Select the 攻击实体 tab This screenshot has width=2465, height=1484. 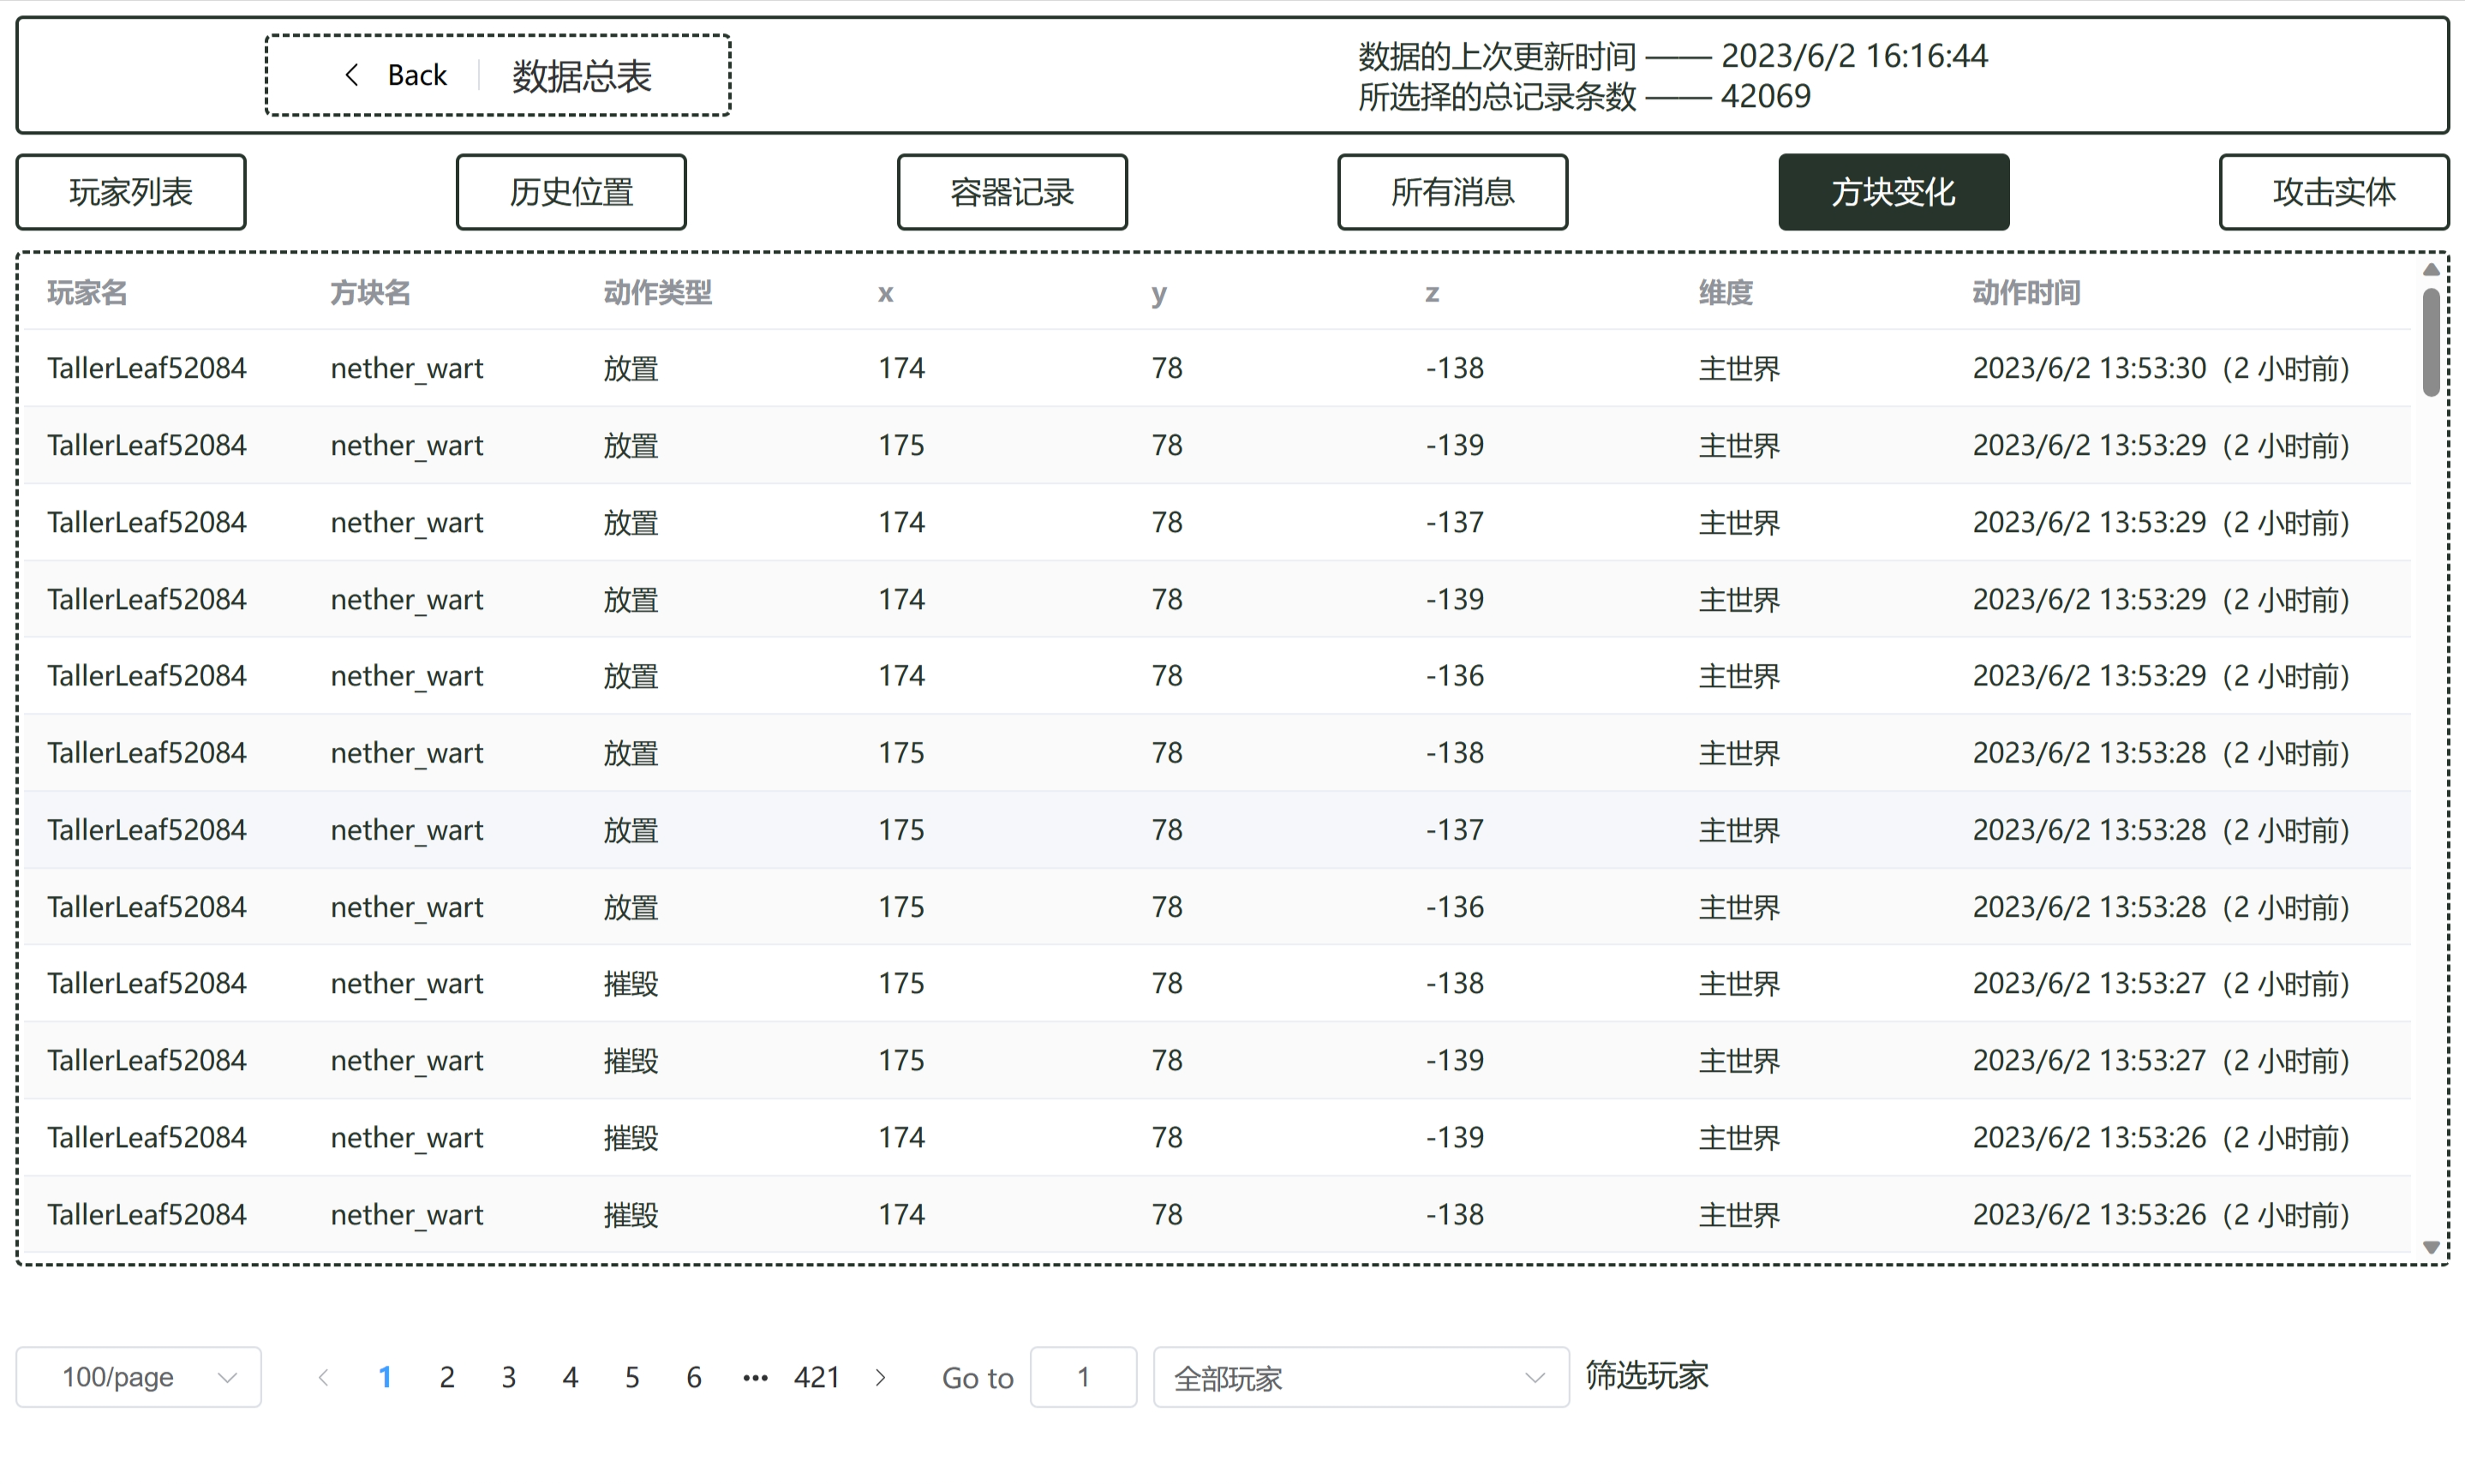[x=2333, y=192]
